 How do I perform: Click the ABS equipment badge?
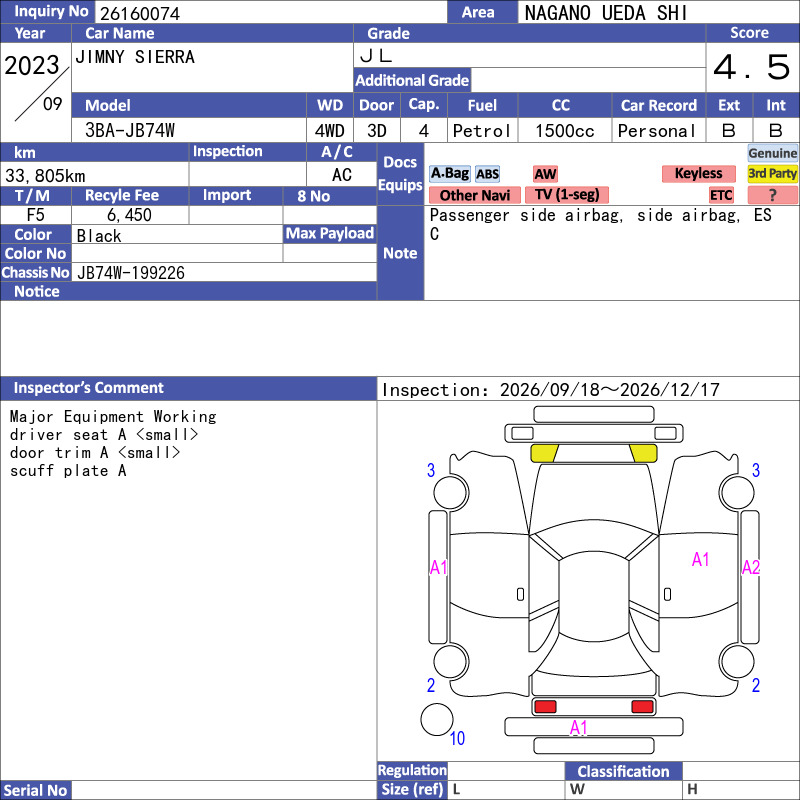coord(487,174)
